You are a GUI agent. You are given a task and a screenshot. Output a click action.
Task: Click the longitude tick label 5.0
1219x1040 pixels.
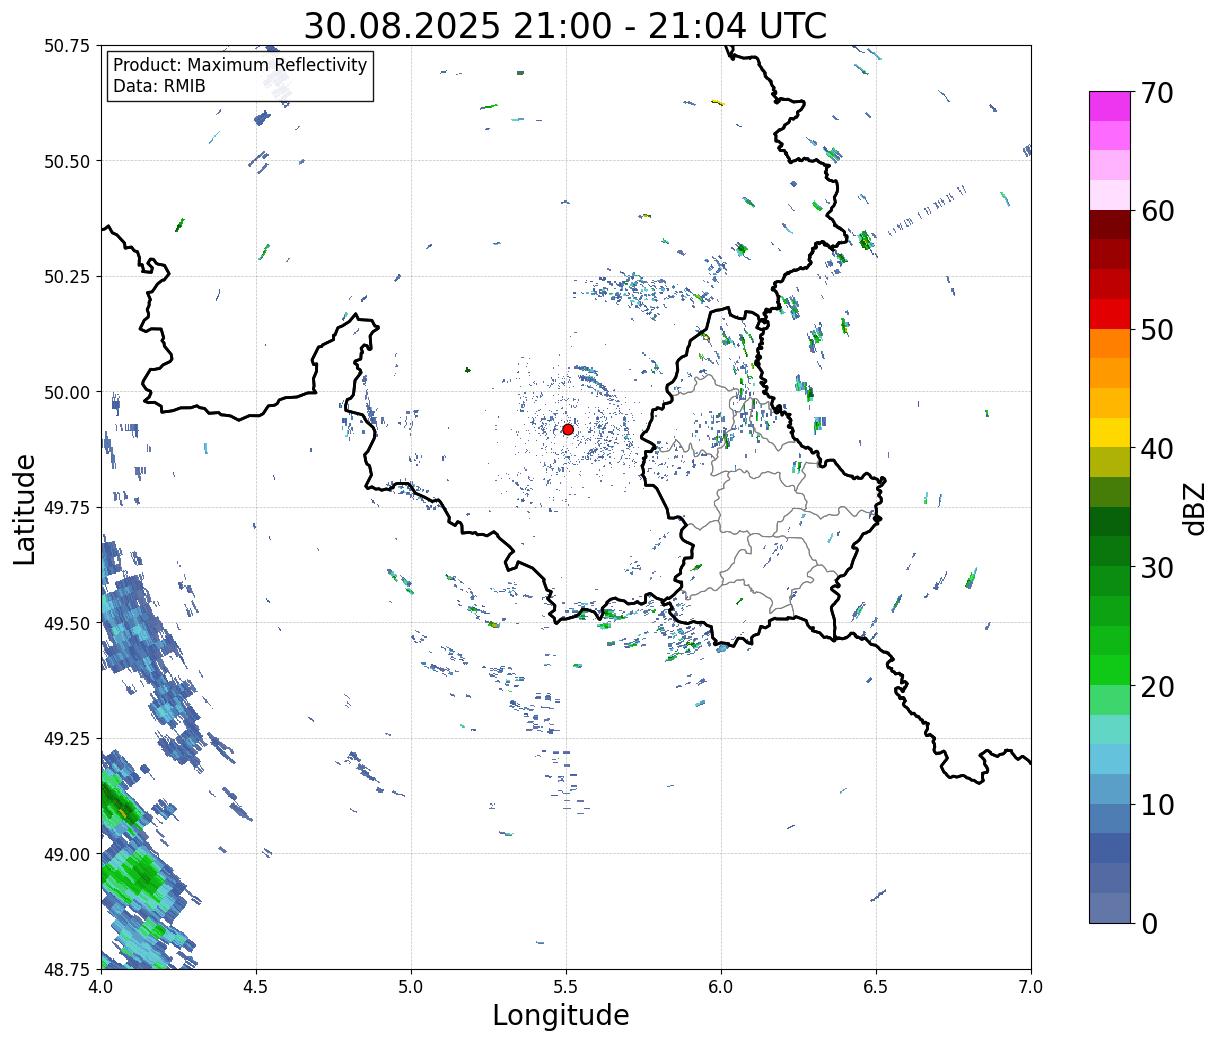click(x=411, y=986)
